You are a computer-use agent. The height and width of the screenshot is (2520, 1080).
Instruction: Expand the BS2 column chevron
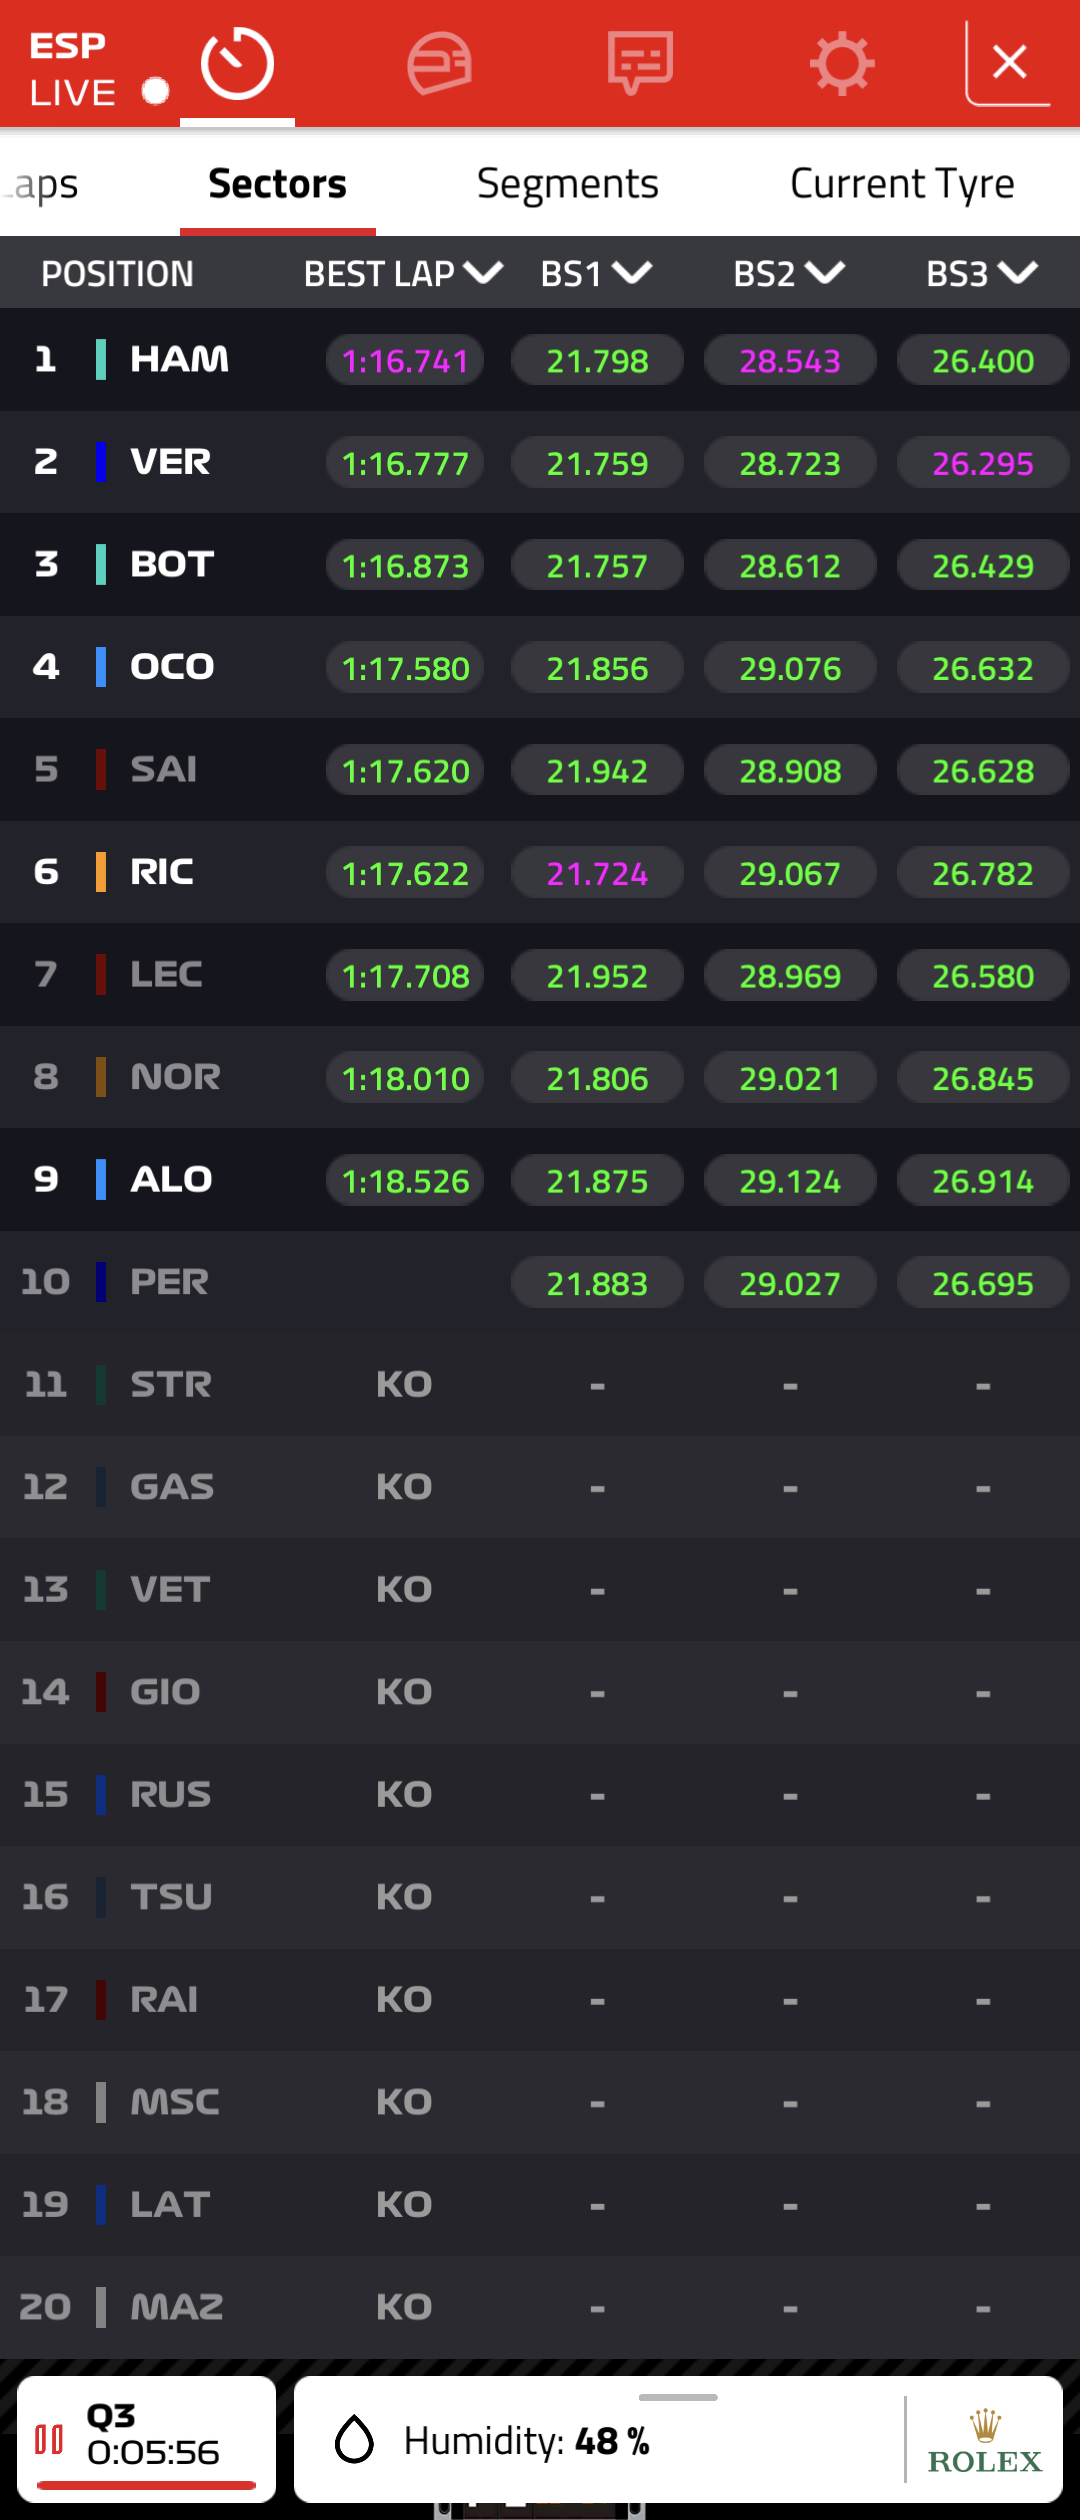(825, 272)
